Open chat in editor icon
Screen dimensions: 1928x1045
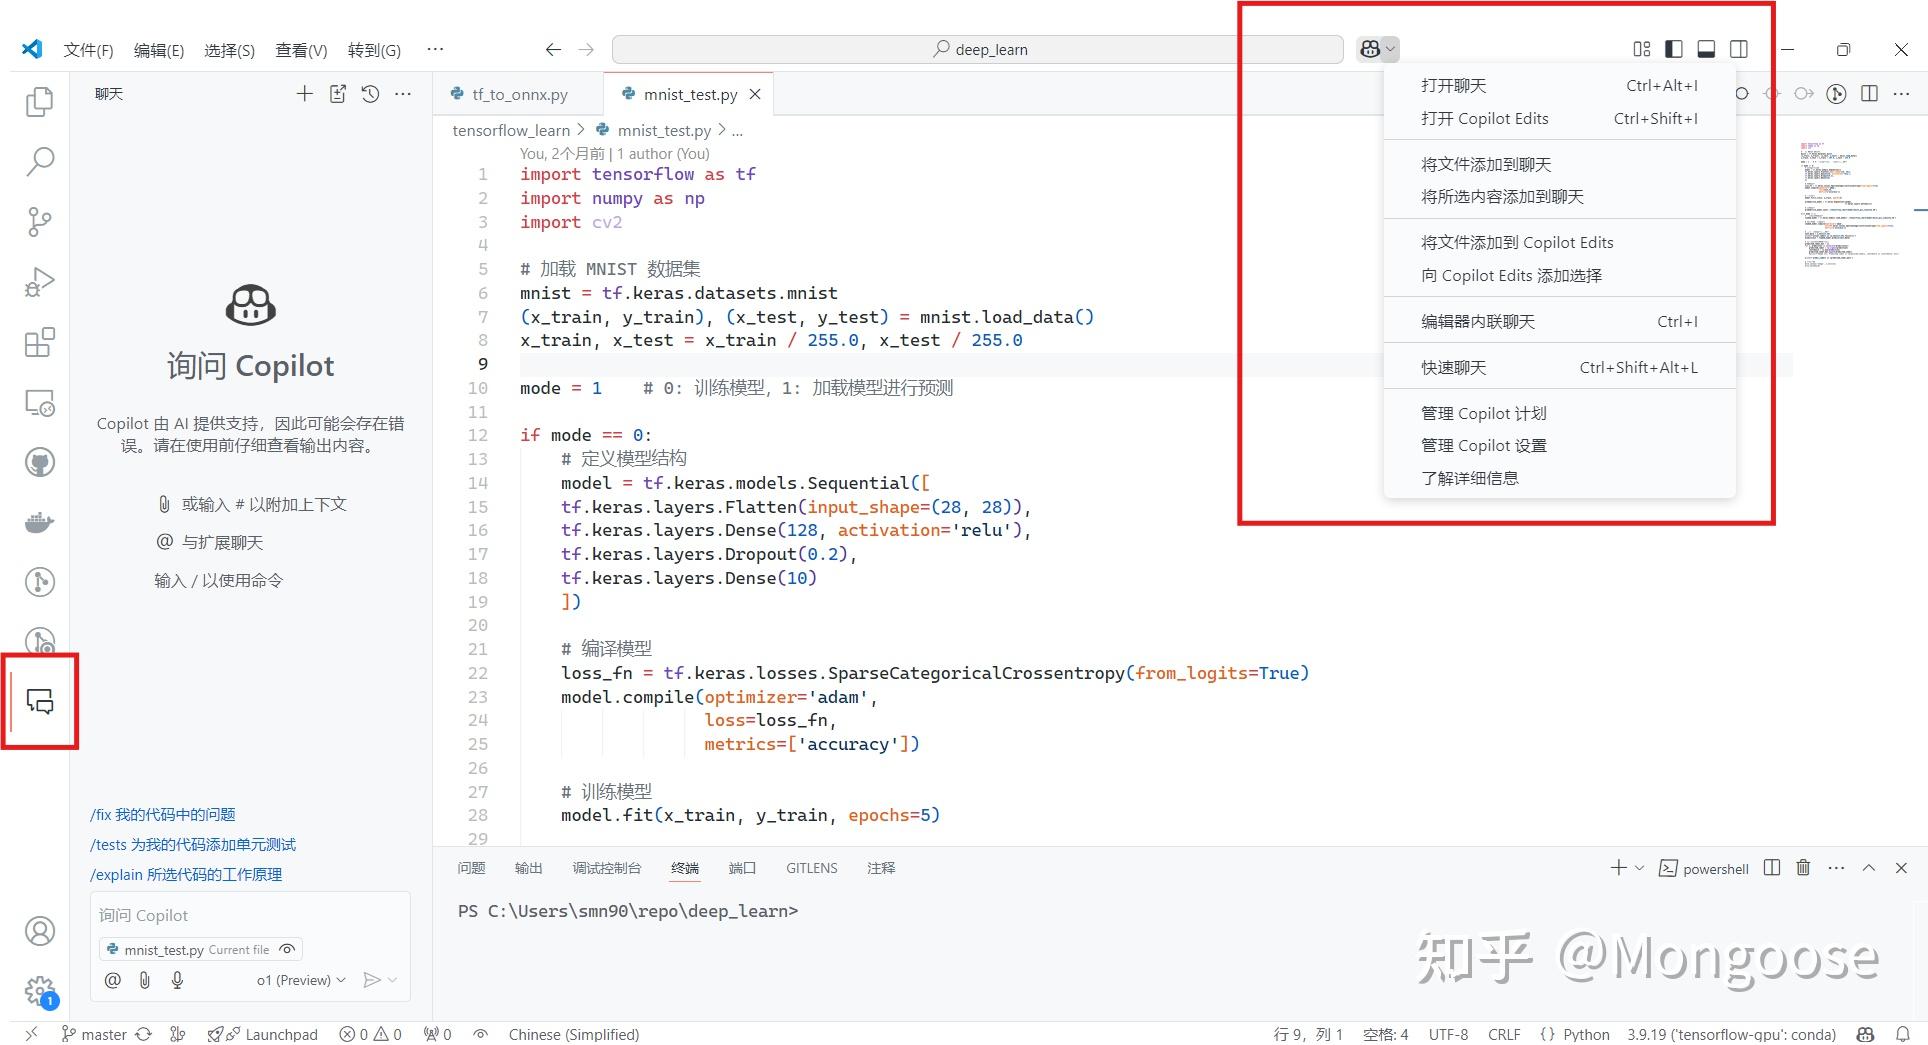(x=338, y=94)
